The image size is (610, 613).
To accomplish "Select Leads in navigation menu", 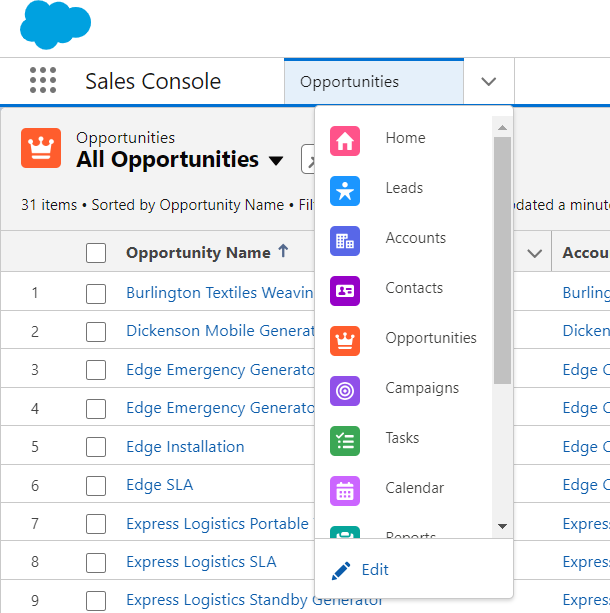I will 404,188.
